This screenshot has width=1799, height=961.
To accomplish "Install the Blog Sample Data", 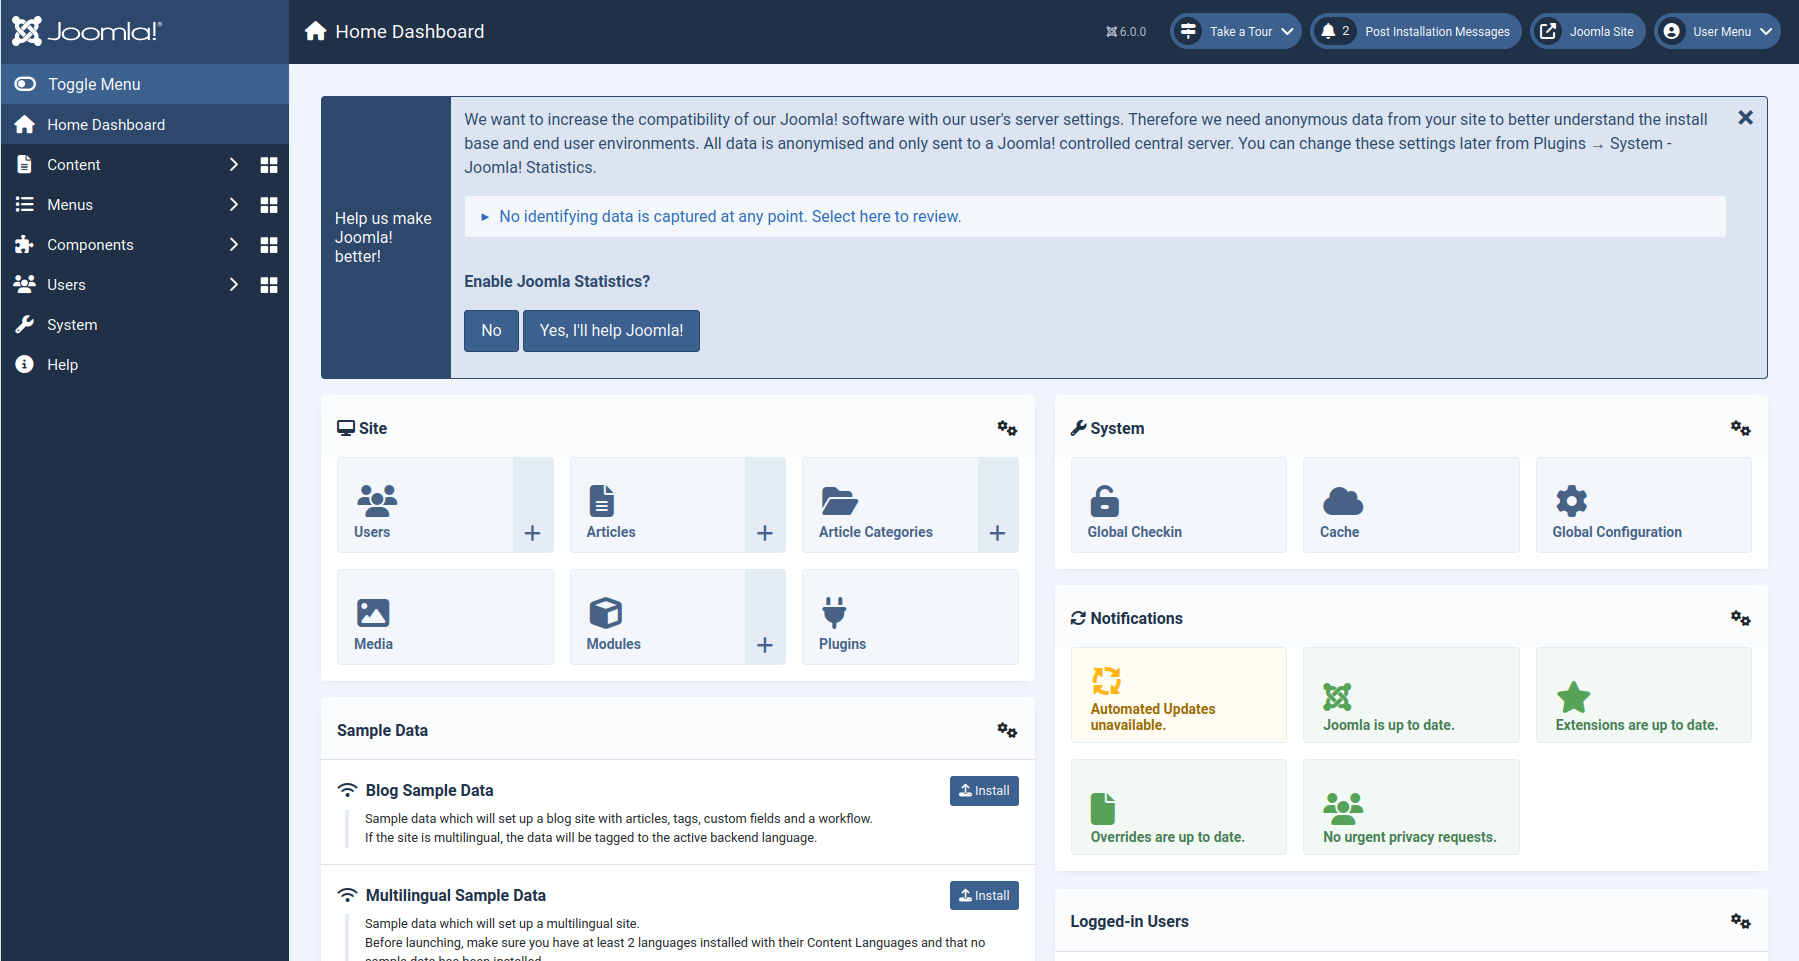I will [x=984, y=791].
